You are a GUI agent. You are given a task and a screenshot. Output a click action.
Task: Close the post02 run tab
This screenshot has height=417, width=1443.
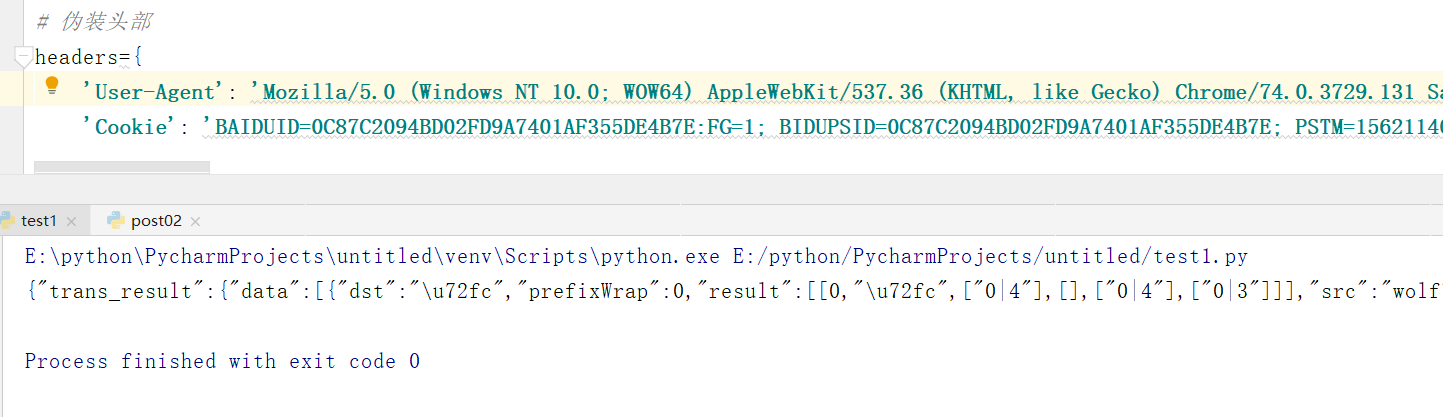(x=195, y=222)
